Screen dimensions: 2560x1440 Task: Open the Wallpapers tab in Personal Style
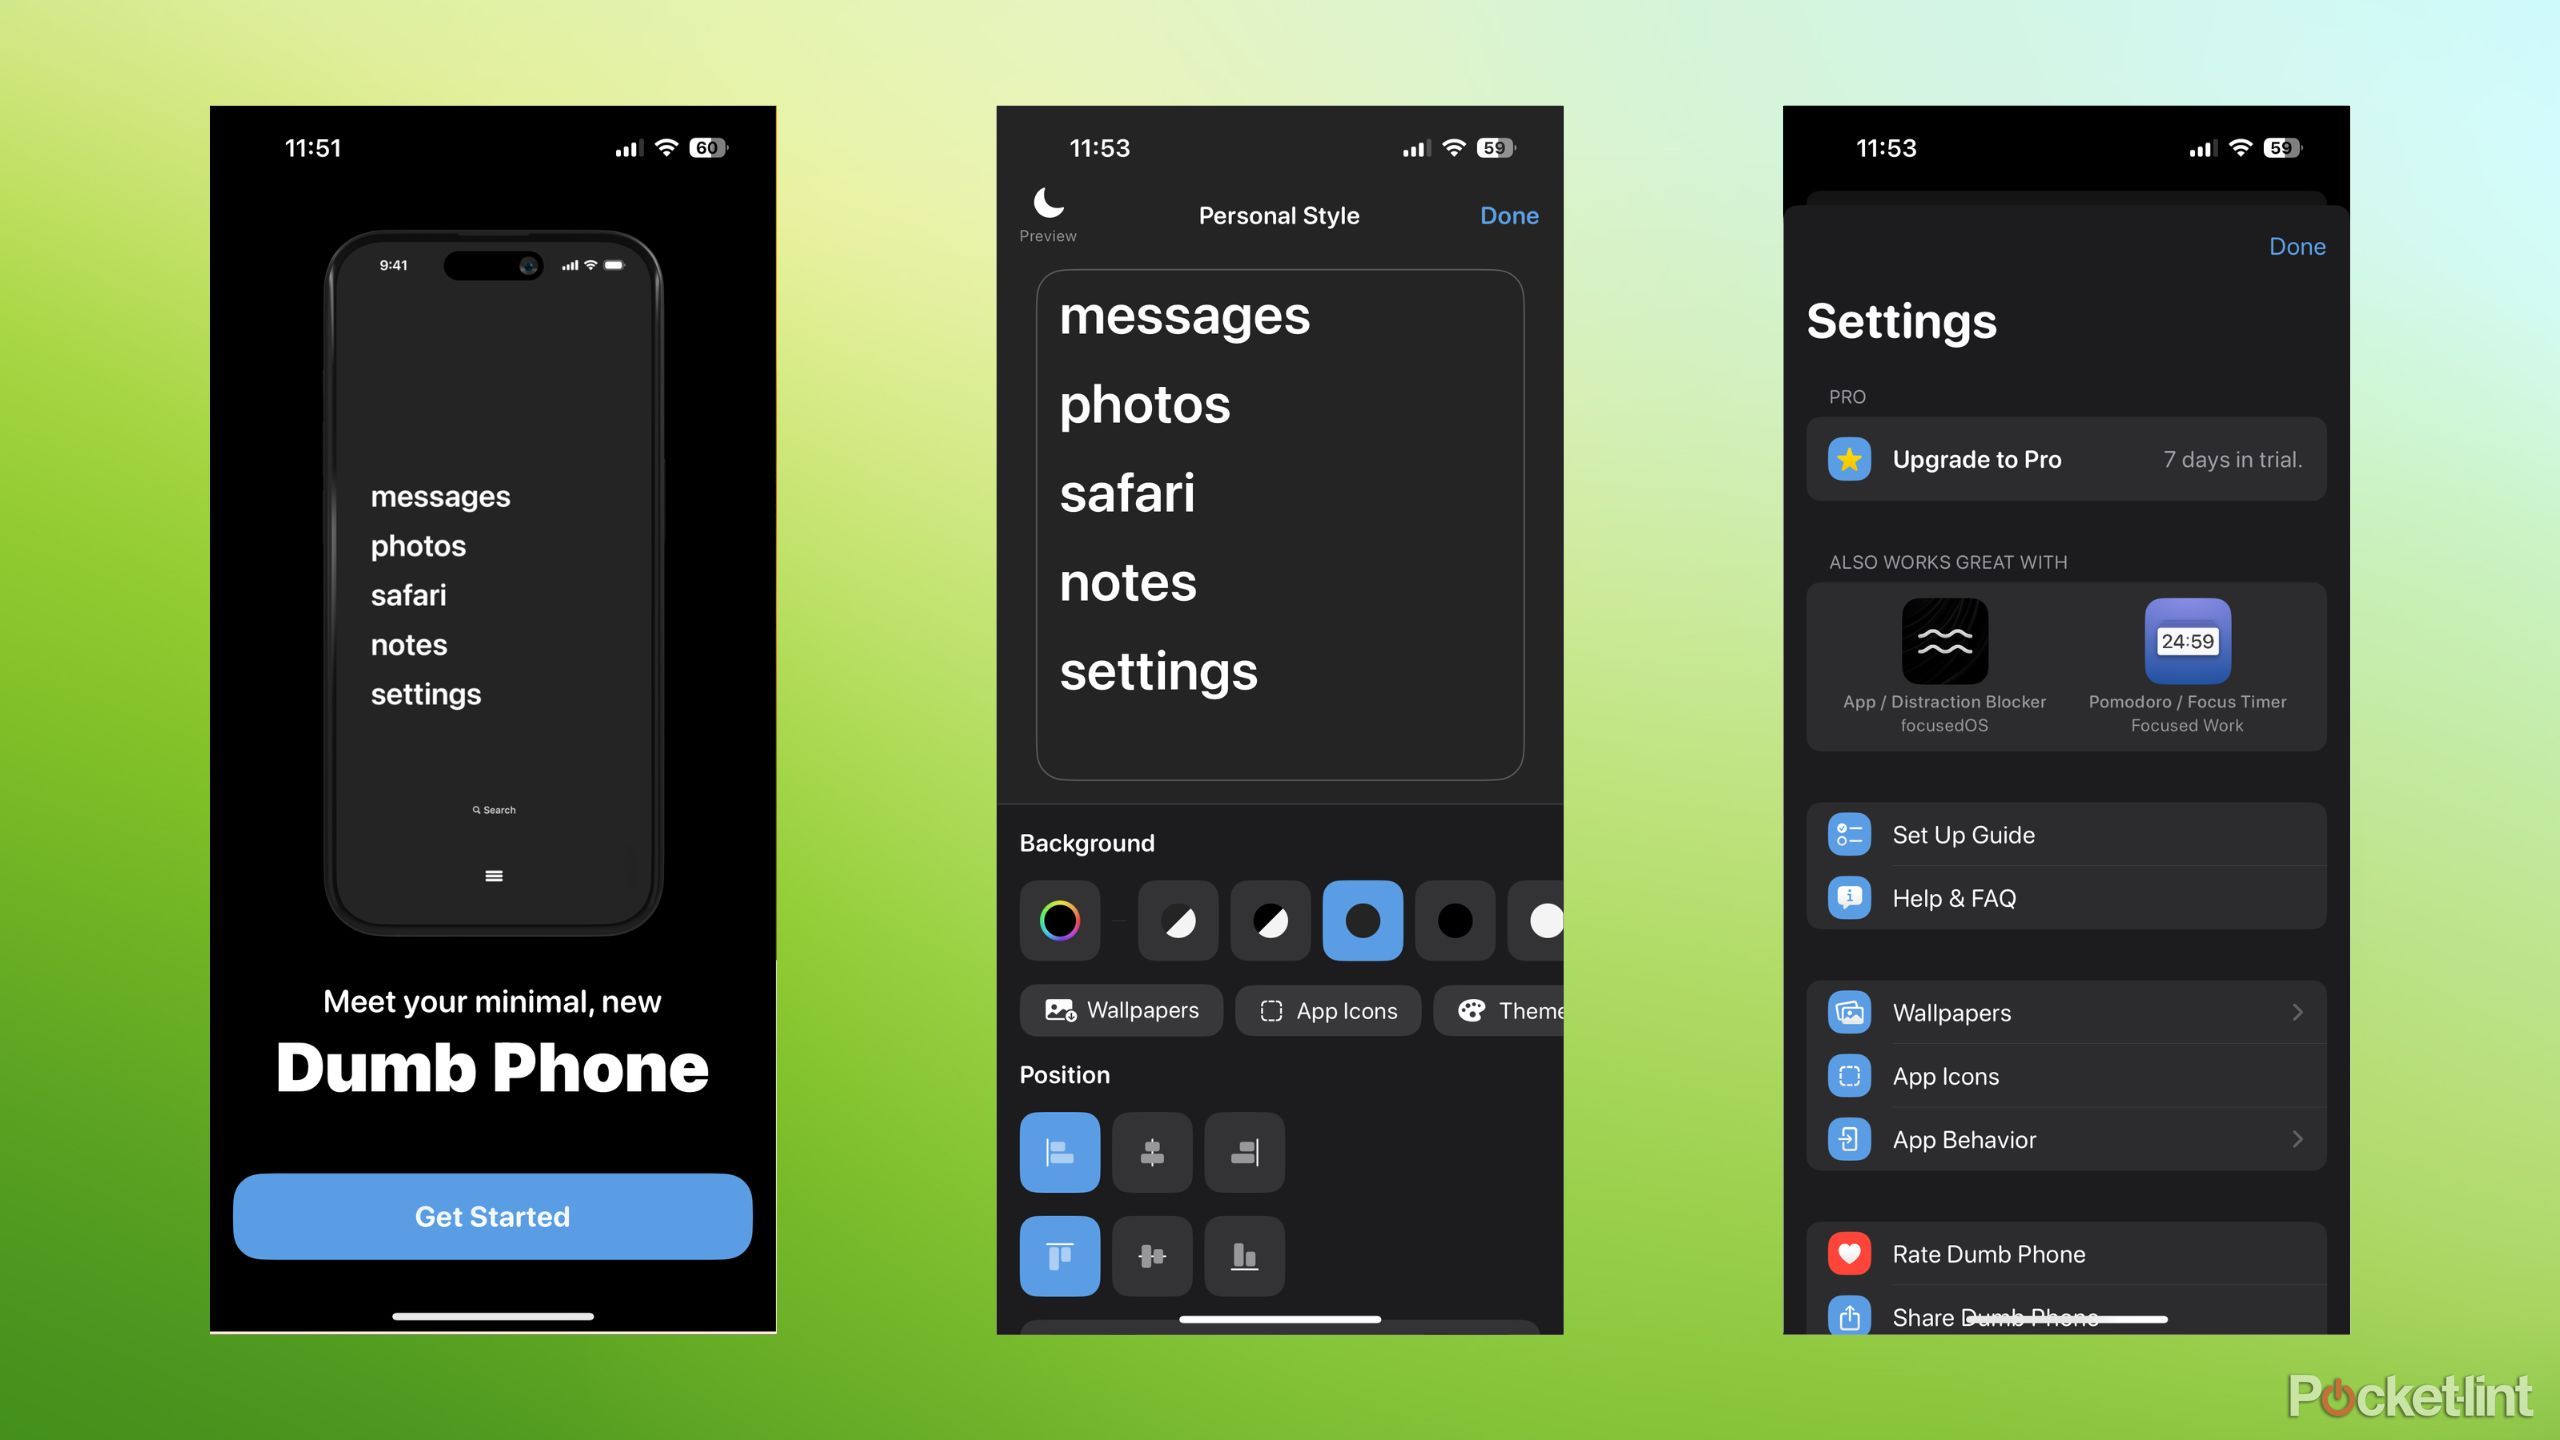(x=1122, y=1011)
